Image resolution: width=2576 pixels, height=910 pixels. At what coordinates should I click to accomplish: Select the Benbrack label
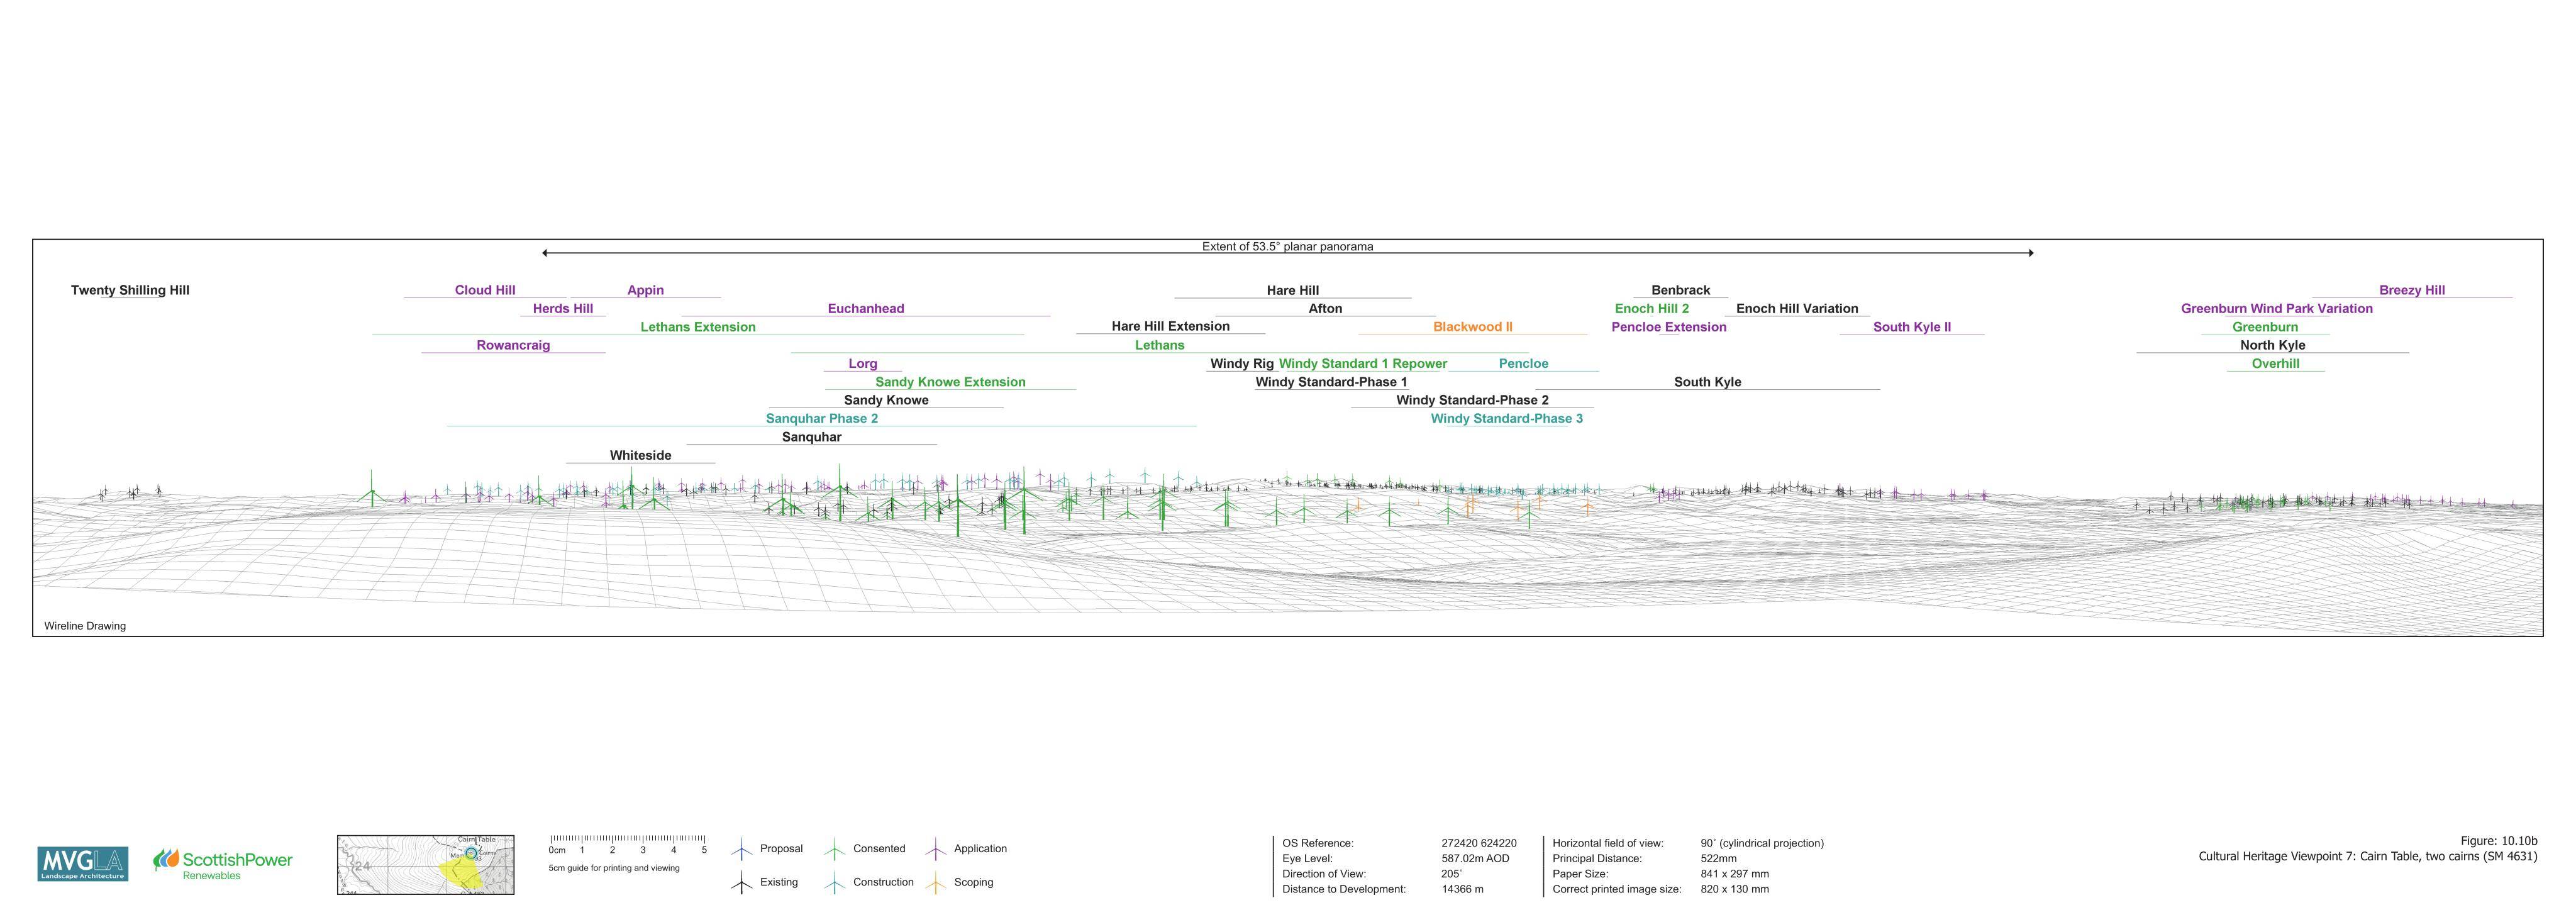point(1681,291)
